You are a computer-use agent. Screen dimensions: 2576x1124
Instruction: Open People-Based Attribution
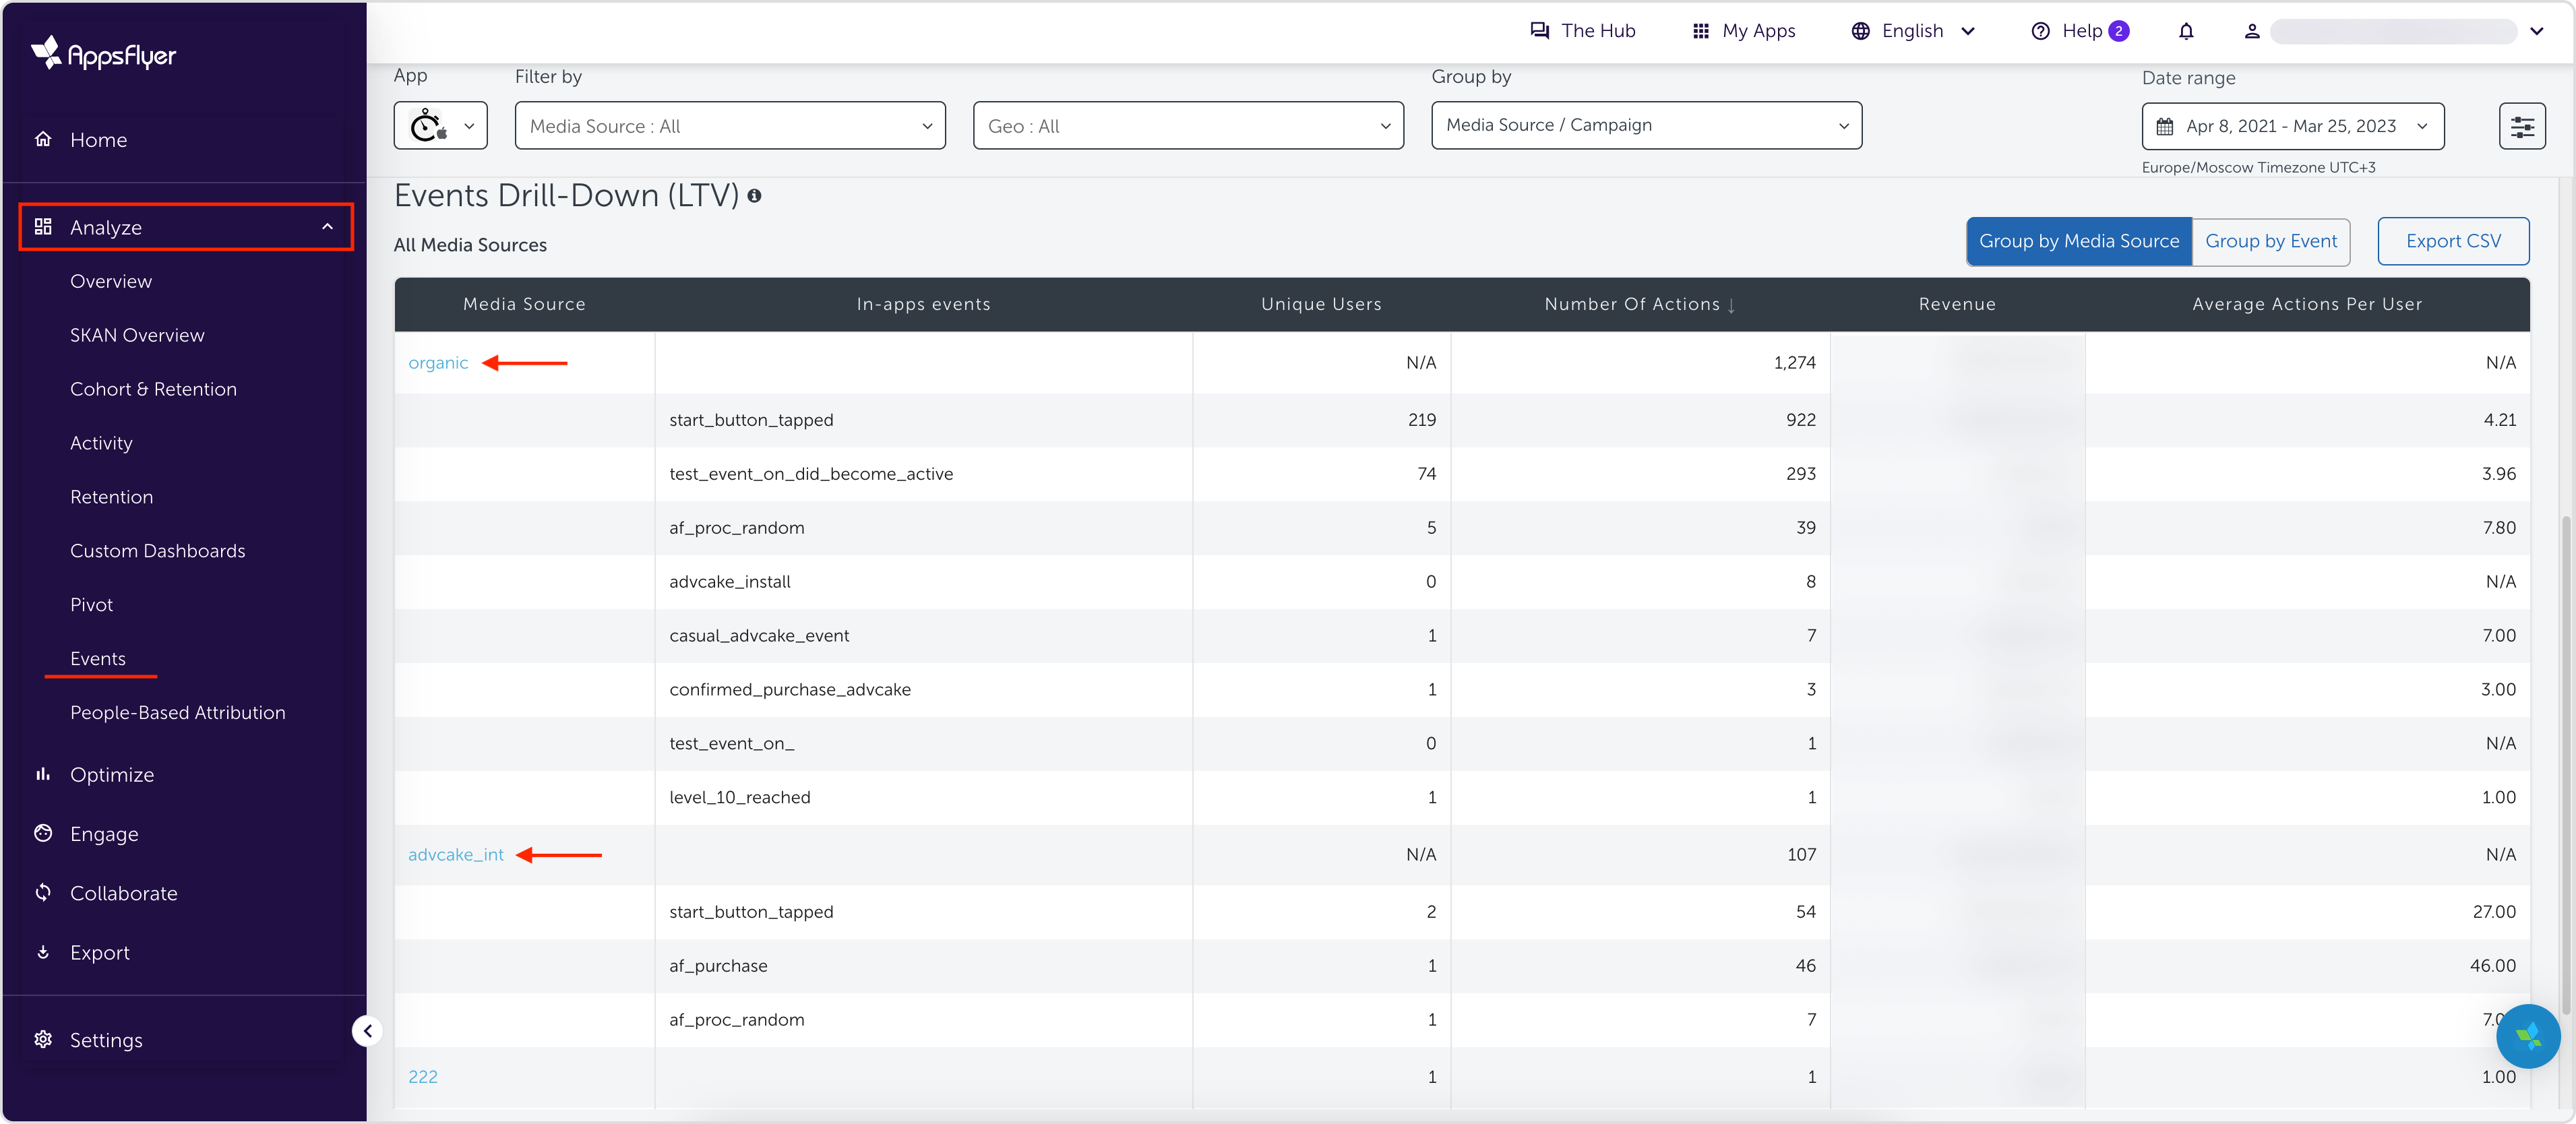click(177, 713)
